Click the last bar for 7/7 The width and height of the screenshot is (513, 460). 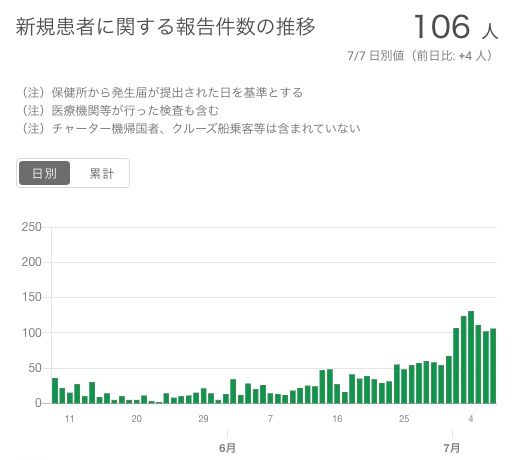(493, 366)
